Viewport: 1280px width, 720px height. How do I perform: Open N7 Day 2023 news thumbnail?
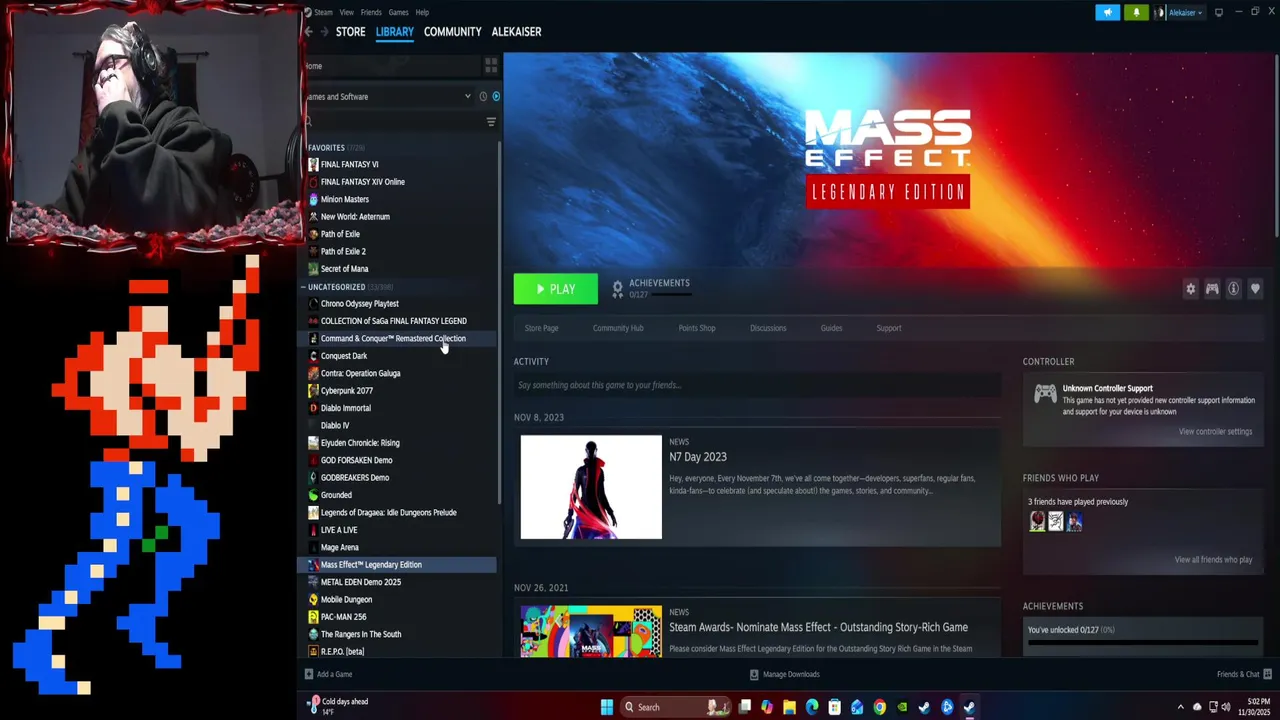591,487
